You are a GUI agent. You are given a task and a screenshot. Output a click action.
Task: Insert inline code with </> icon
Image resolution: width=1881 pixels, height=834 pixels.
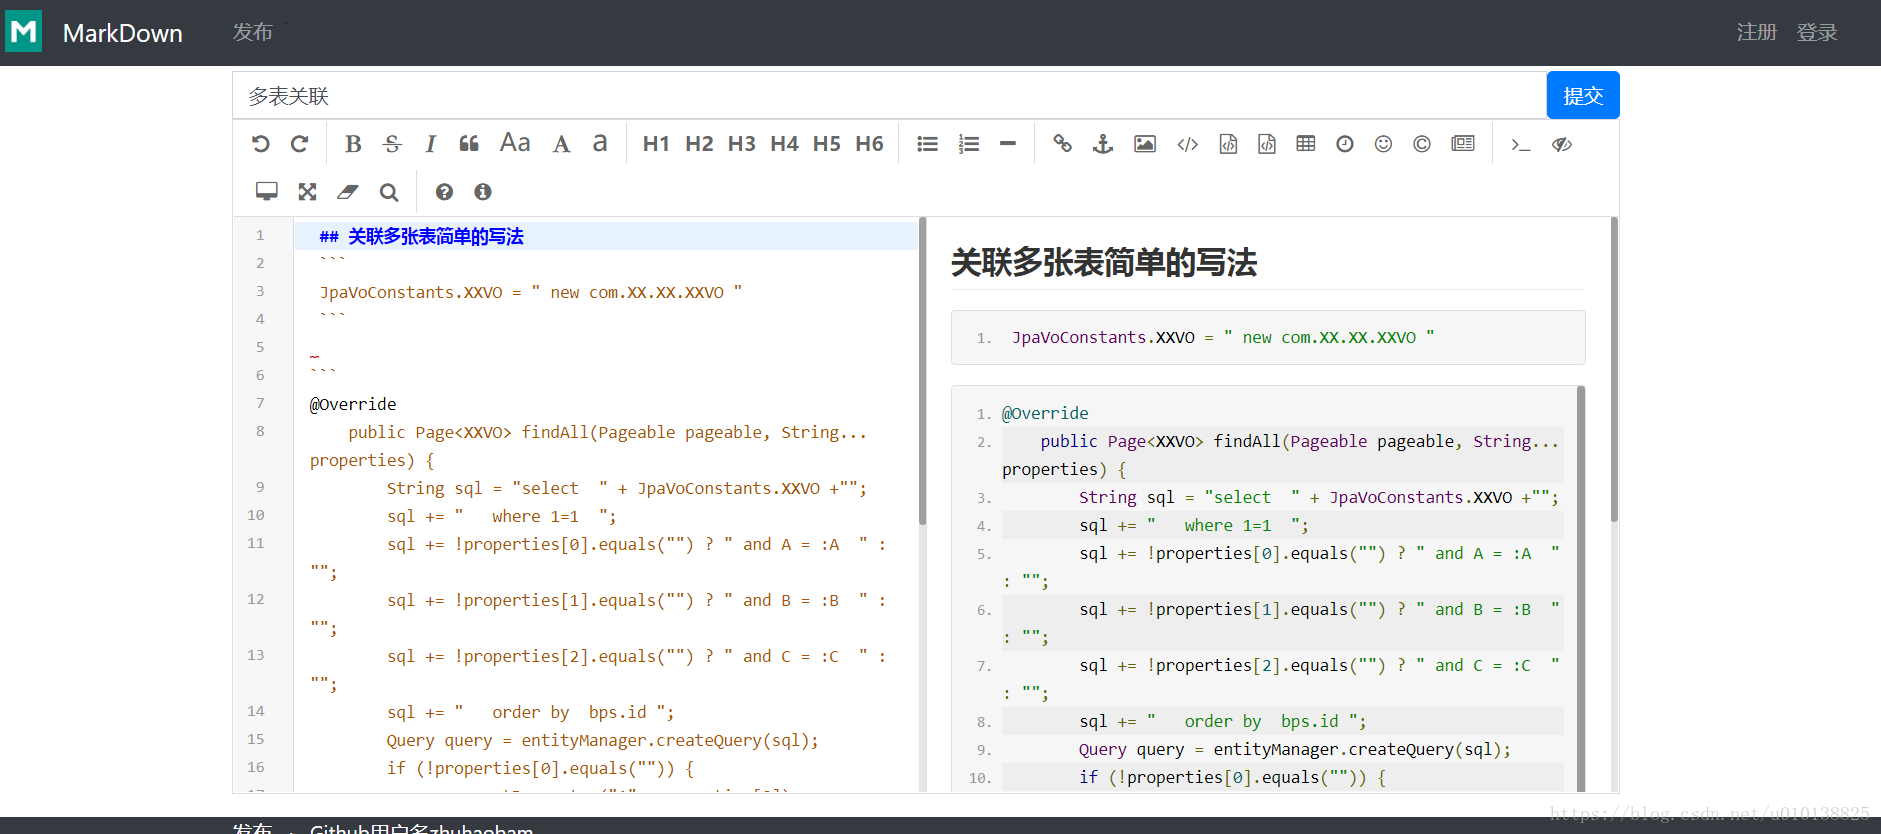coord(1187,144)
